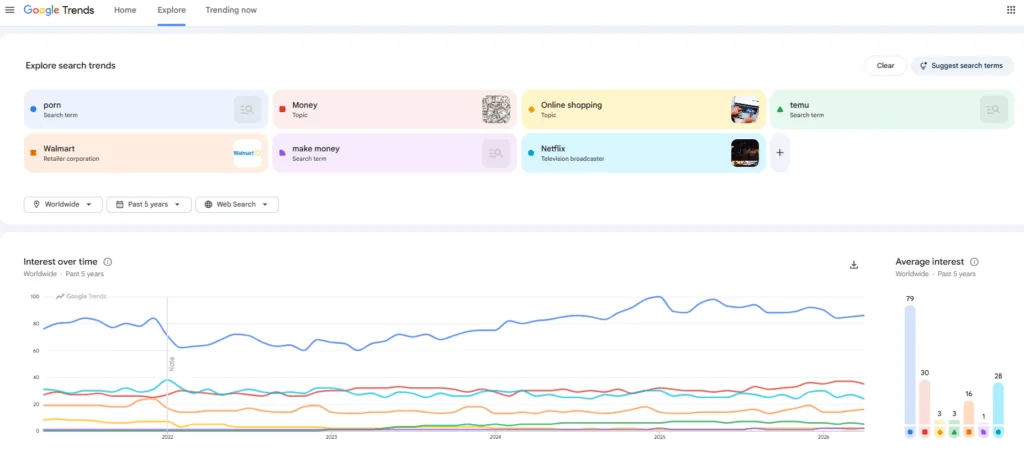The image size is (1024, 458).
Task: Click the 2023 label on time axis
Action: 331,437
